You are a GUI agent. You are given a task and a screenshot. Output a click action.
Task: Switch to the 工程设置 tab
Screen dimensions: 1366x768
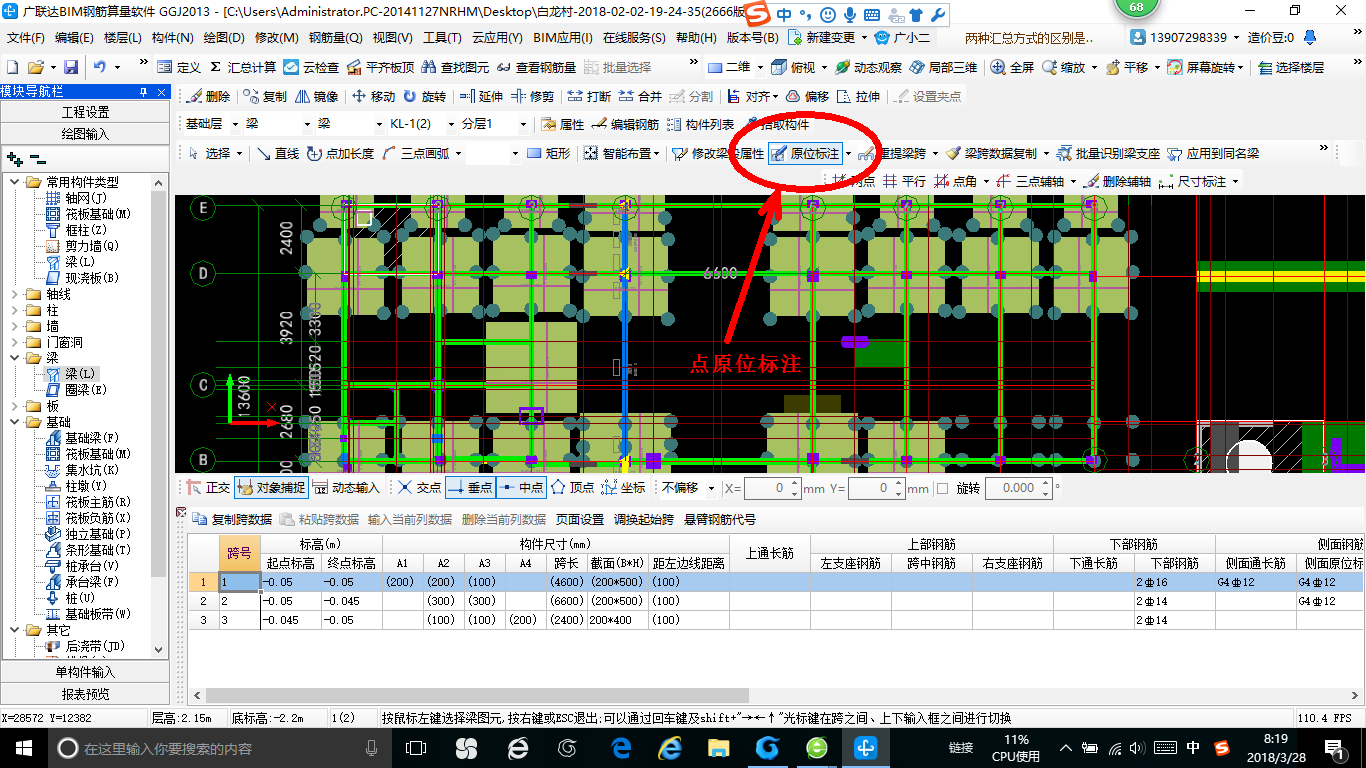click(85, 112)
